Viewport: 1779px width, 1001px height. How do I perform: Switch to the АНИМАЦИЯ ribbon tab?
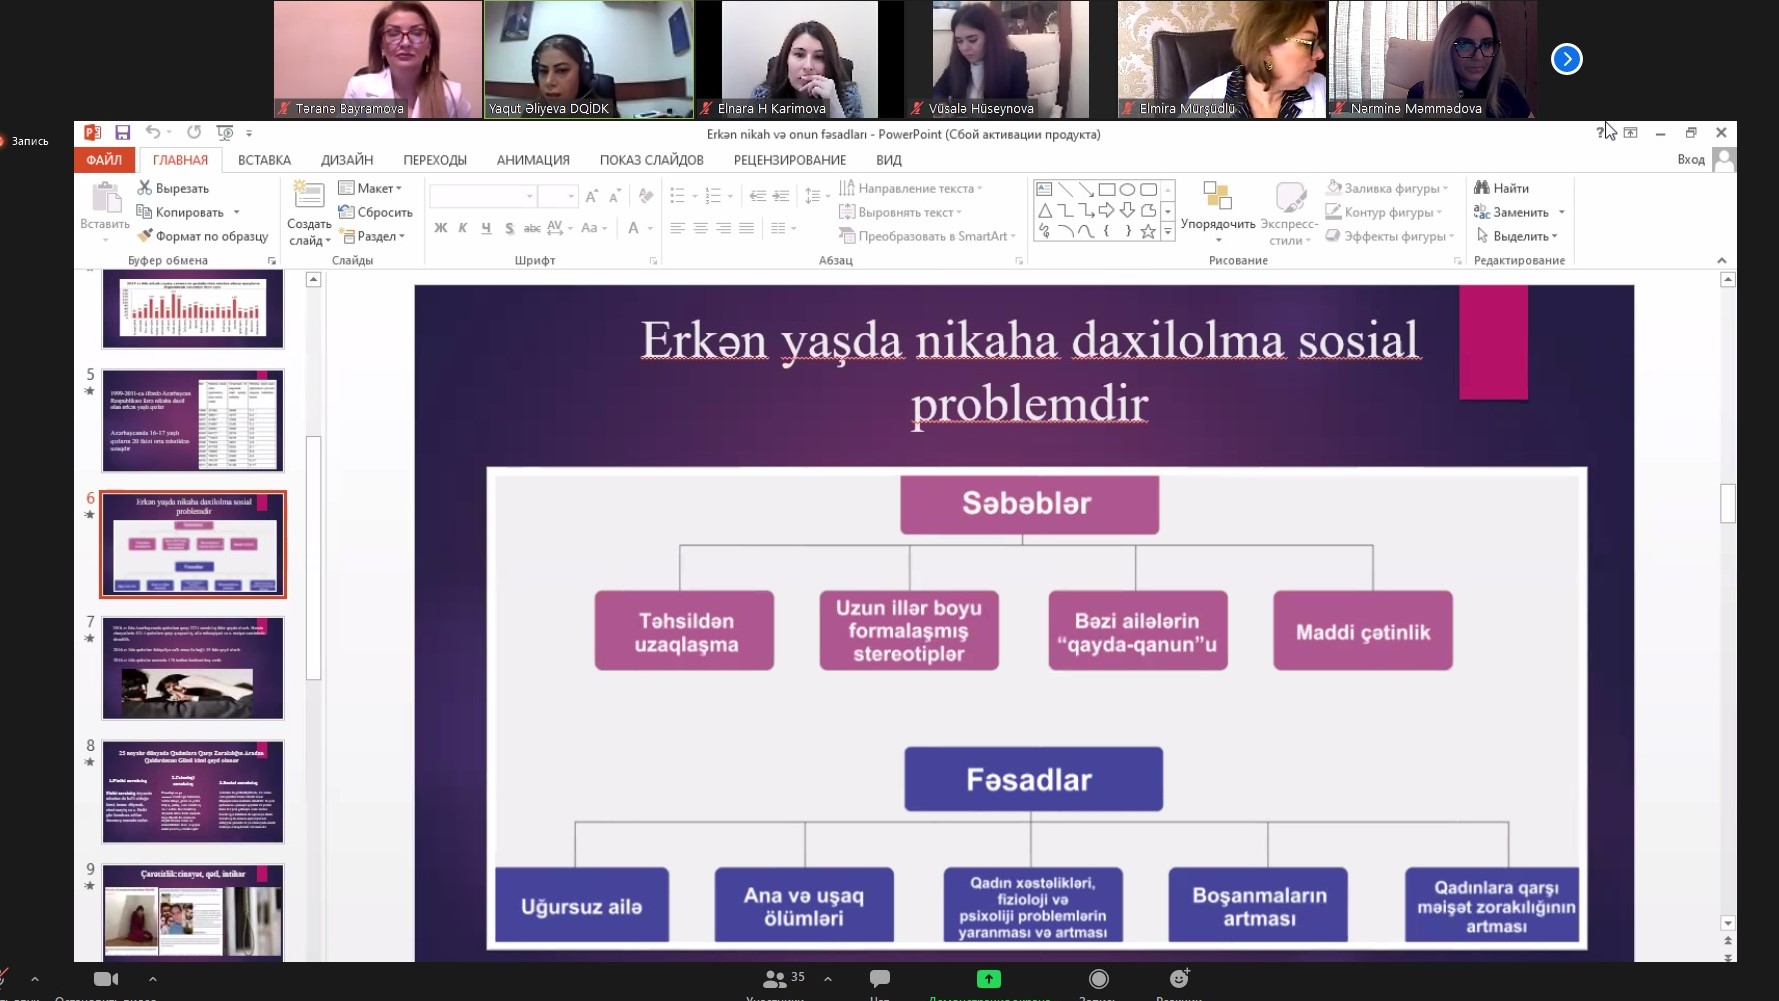click(533, 160)
